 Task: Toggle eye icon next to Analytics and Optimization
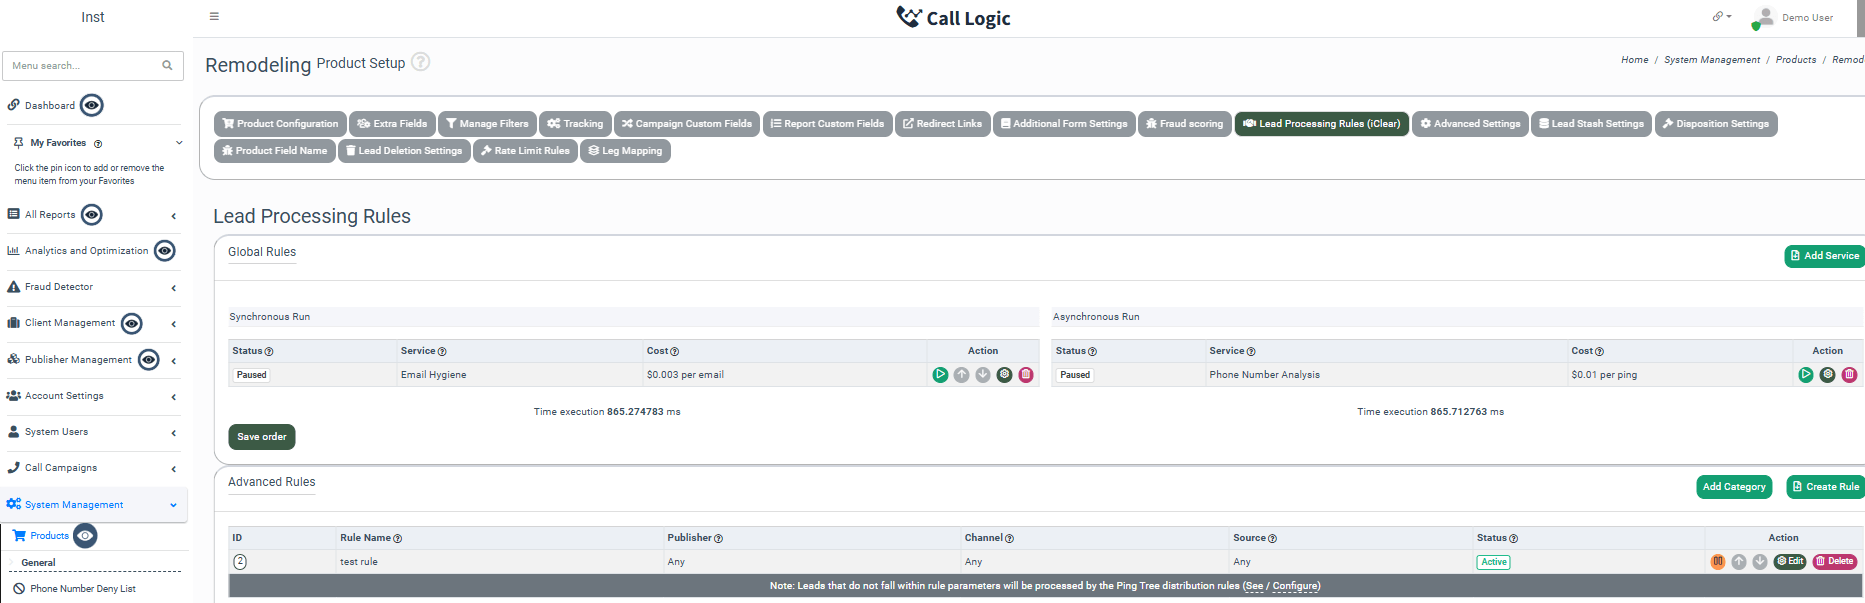point(165,251)
